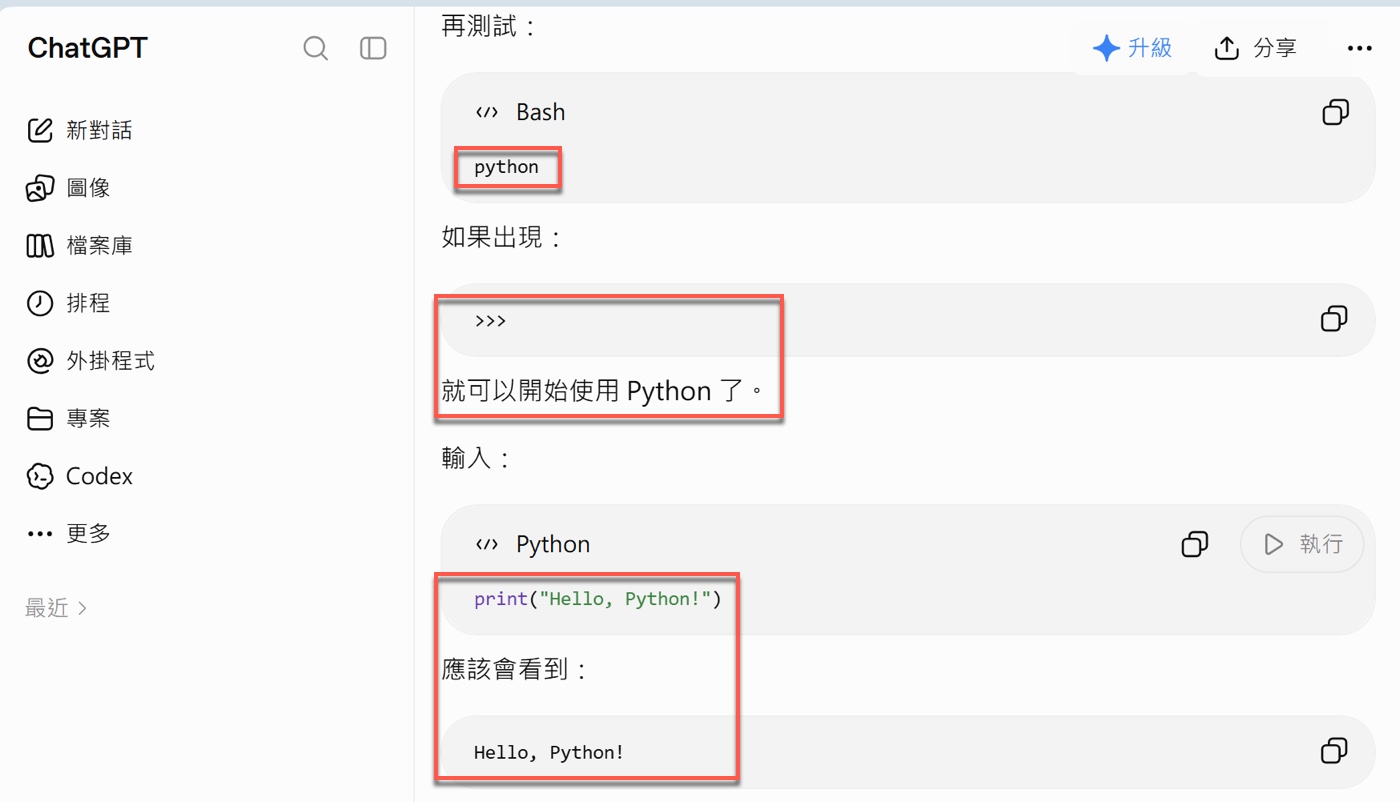
Task: Click the Python code language icon
Action: point(487,544)
